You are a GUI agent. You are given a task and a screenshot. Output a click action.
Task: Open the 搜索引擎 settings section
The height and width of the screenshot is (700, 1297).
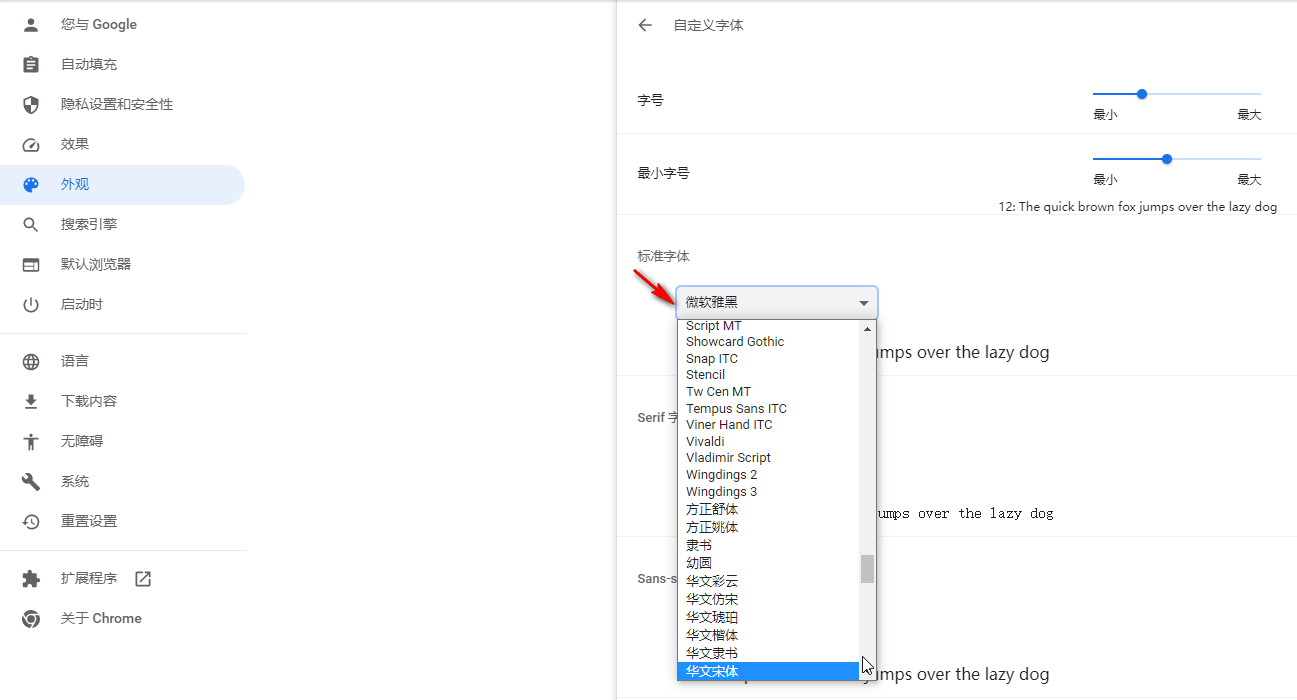click(x=122, y=224)
